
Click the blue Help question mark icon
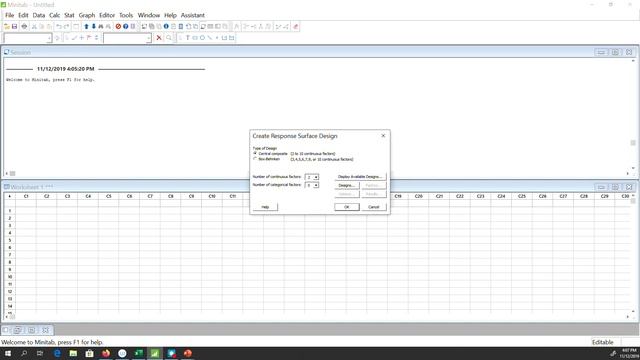coord(125,27)
